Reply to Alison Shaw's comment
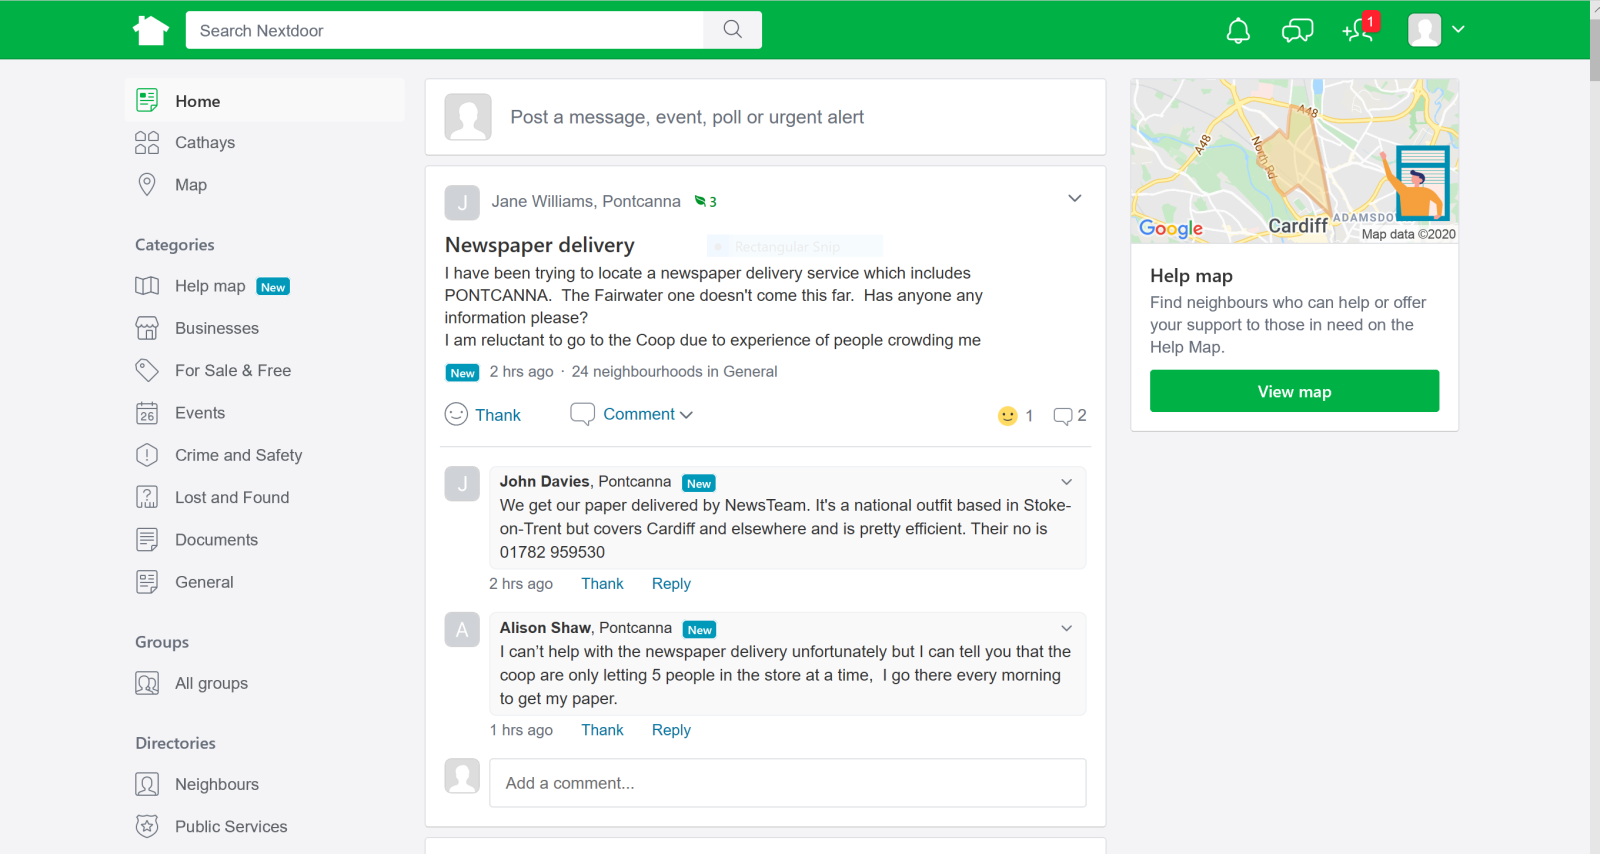1600x854 pixels. coord(671,730)
